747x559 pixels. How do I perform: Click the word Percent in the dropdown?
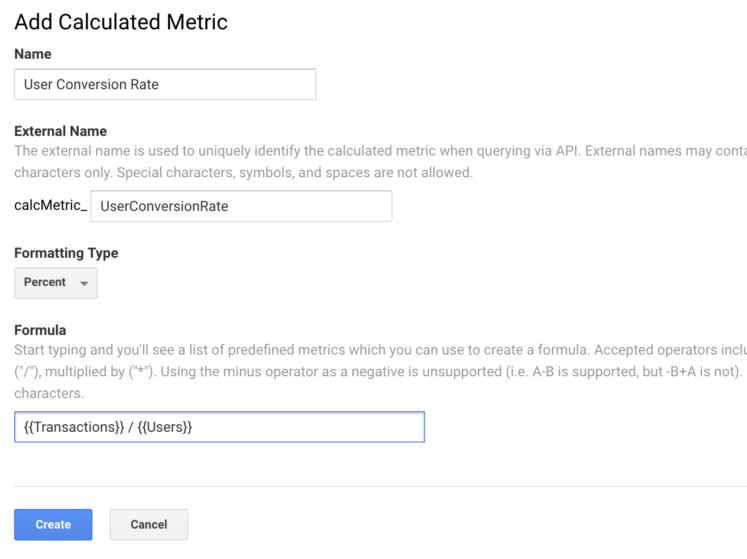coord(45,282)
